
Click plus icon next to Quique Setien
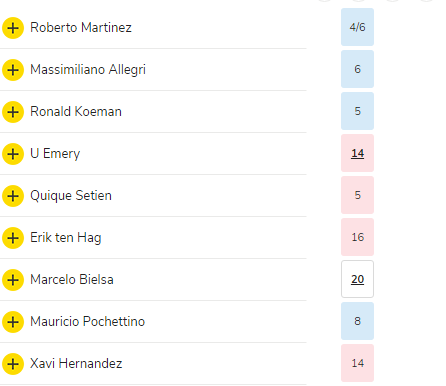(x=13, y=196)
